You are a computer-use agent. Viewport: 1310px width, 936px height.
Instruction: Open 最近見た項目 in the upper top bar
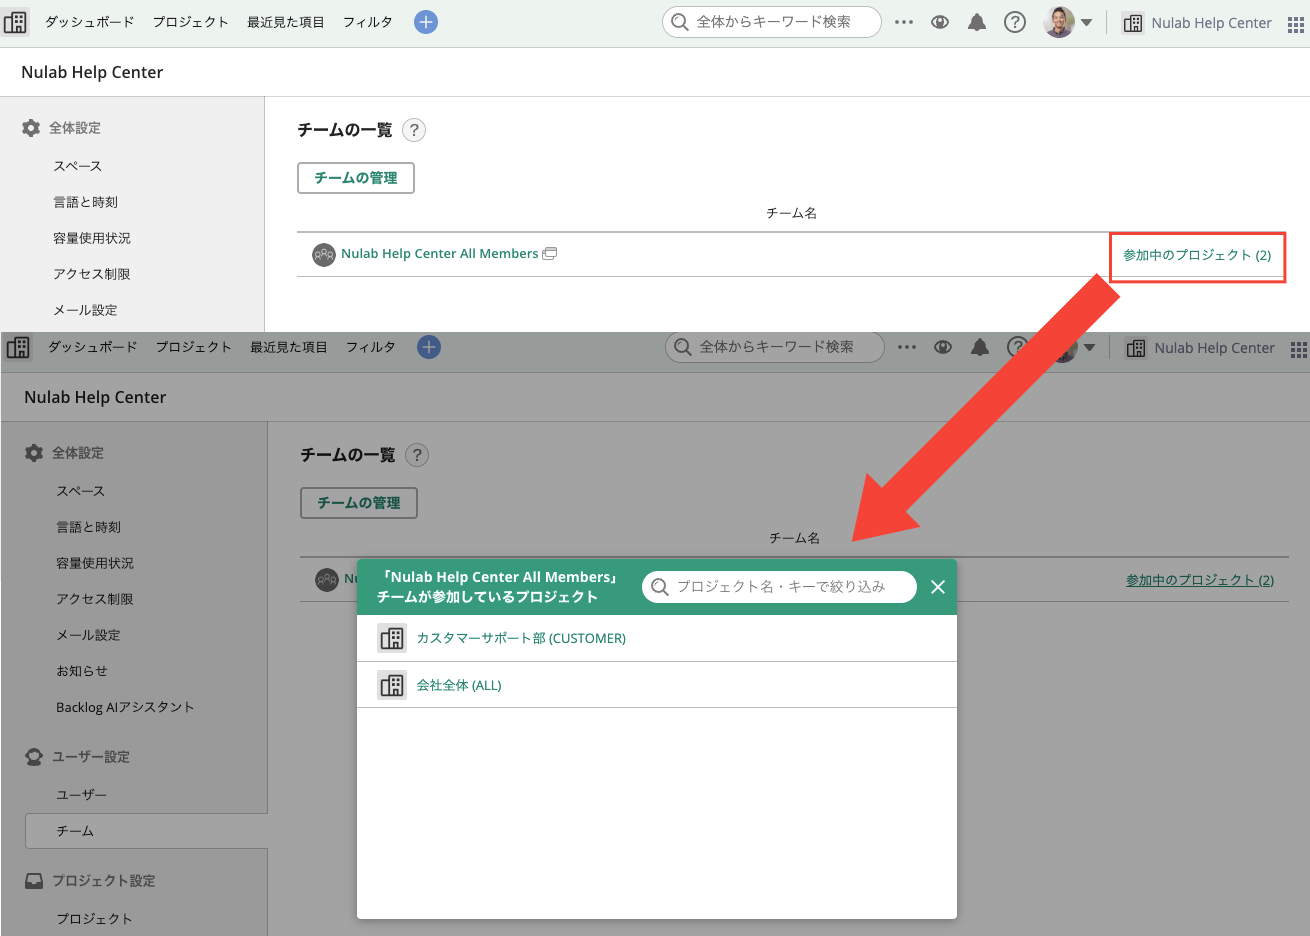(286, 22)
